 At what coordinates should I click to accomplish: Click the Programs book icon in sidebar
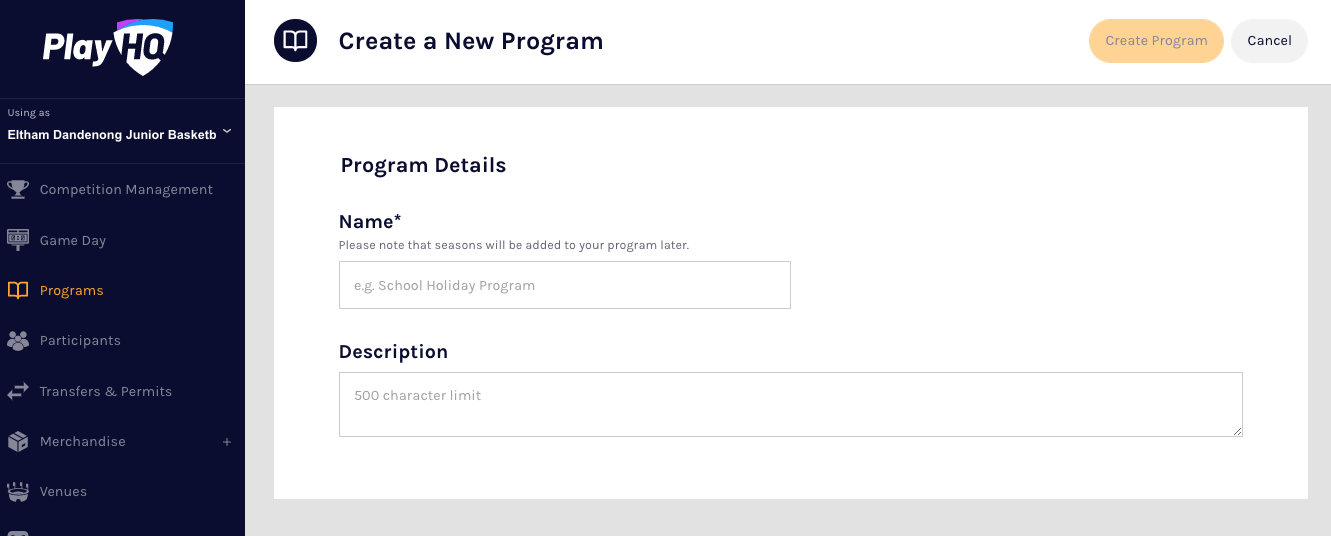click(x=18, y=291)
